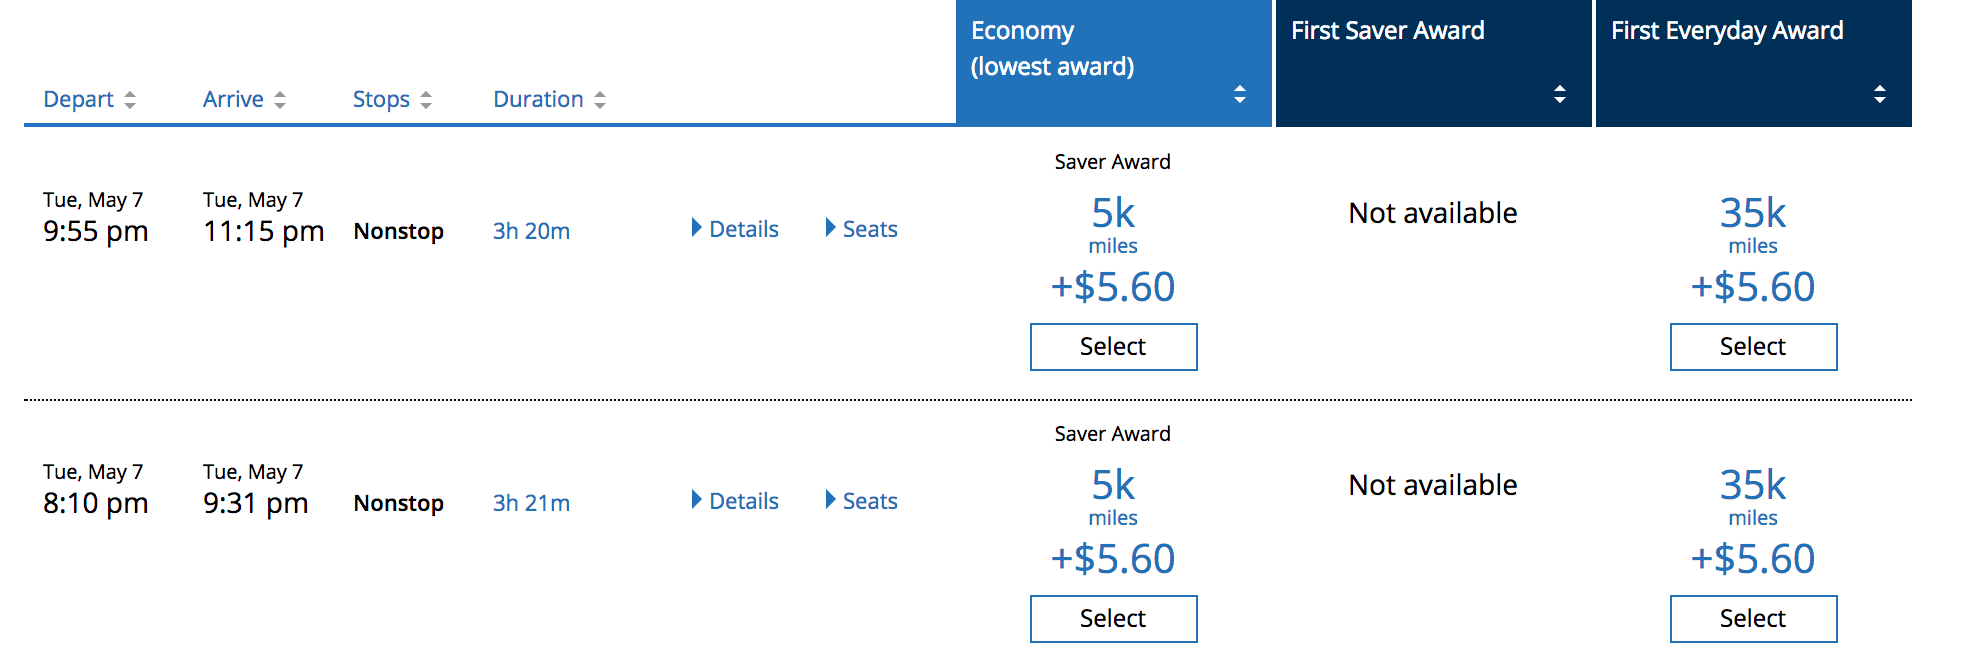Expand Details for the 8:10 pm flight

[744, 500]
